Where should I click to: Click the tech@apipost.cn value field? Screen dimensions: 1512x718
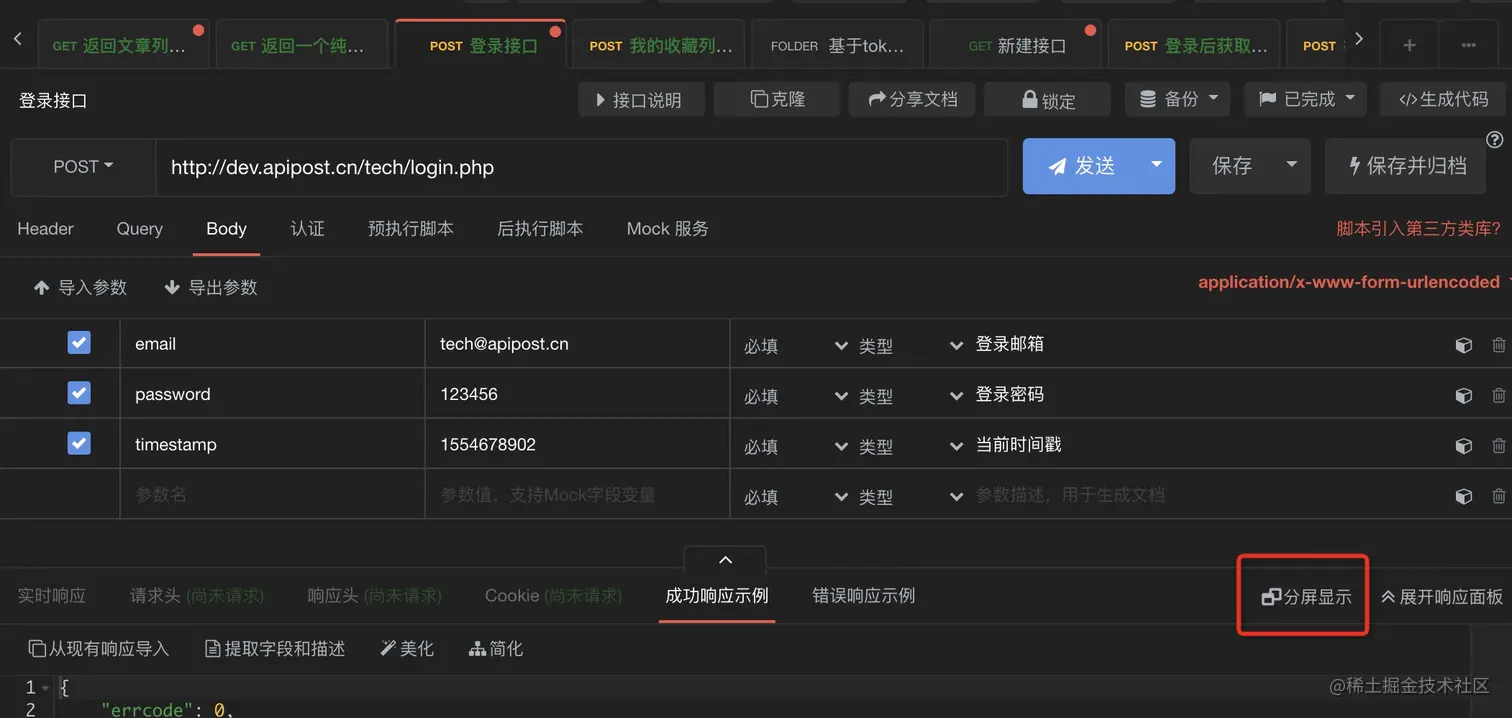pos(577,344)
